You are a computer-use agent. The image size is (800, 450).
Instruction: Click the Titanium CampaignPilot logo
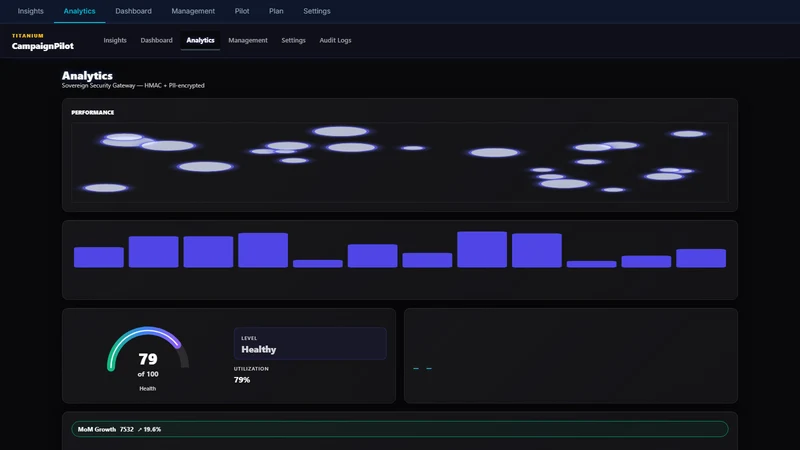(x=42, y=42)
